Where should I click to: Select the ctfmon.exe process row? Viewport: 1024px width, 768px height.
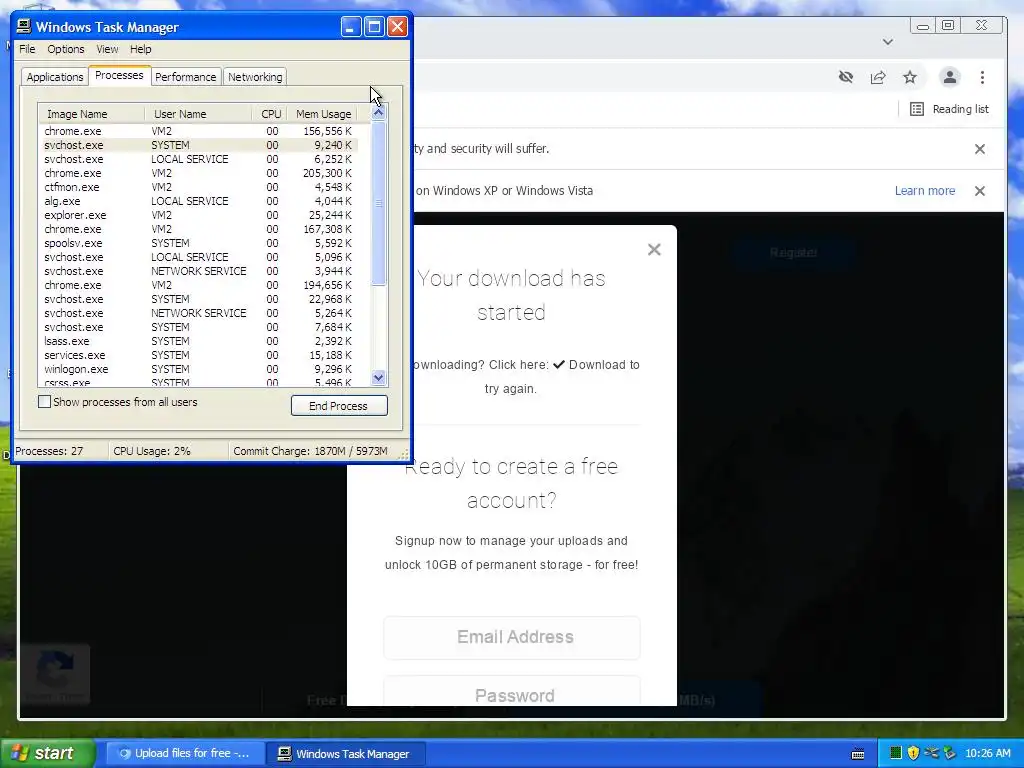pyautogui.click(x=199, y=187)
